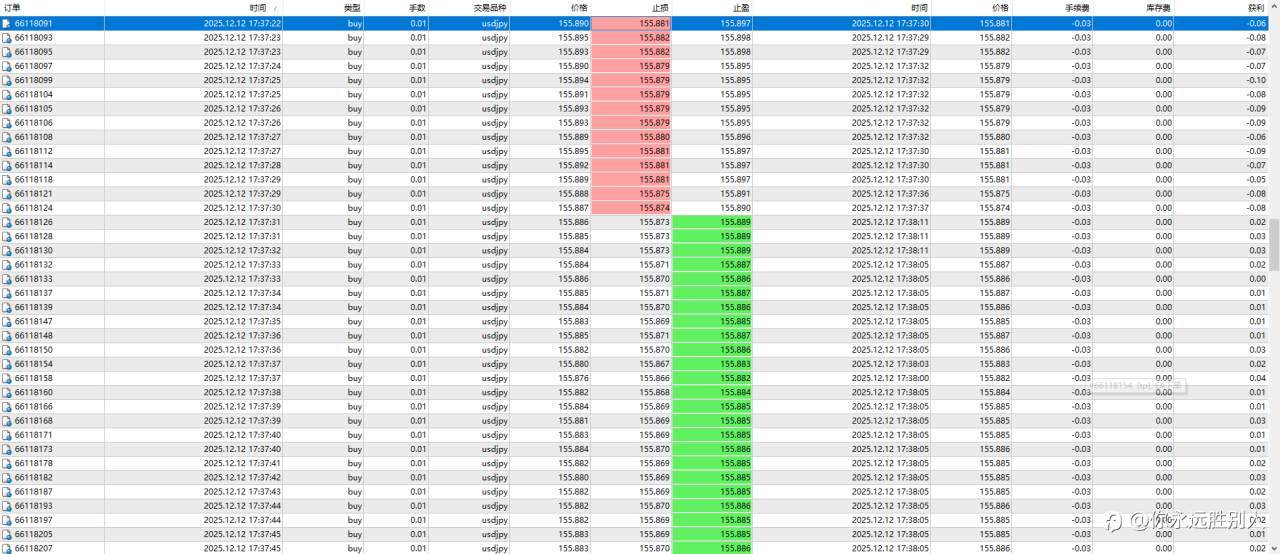Click order number 66118173
1280x554 pixels.
34,449
